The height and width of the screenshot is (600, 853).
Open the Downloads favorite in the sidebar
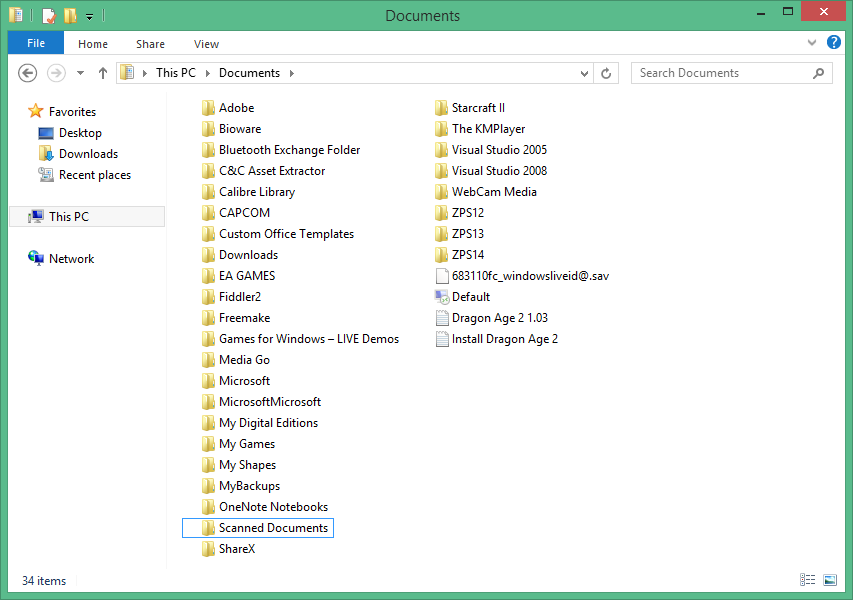[x=88, y=153]
